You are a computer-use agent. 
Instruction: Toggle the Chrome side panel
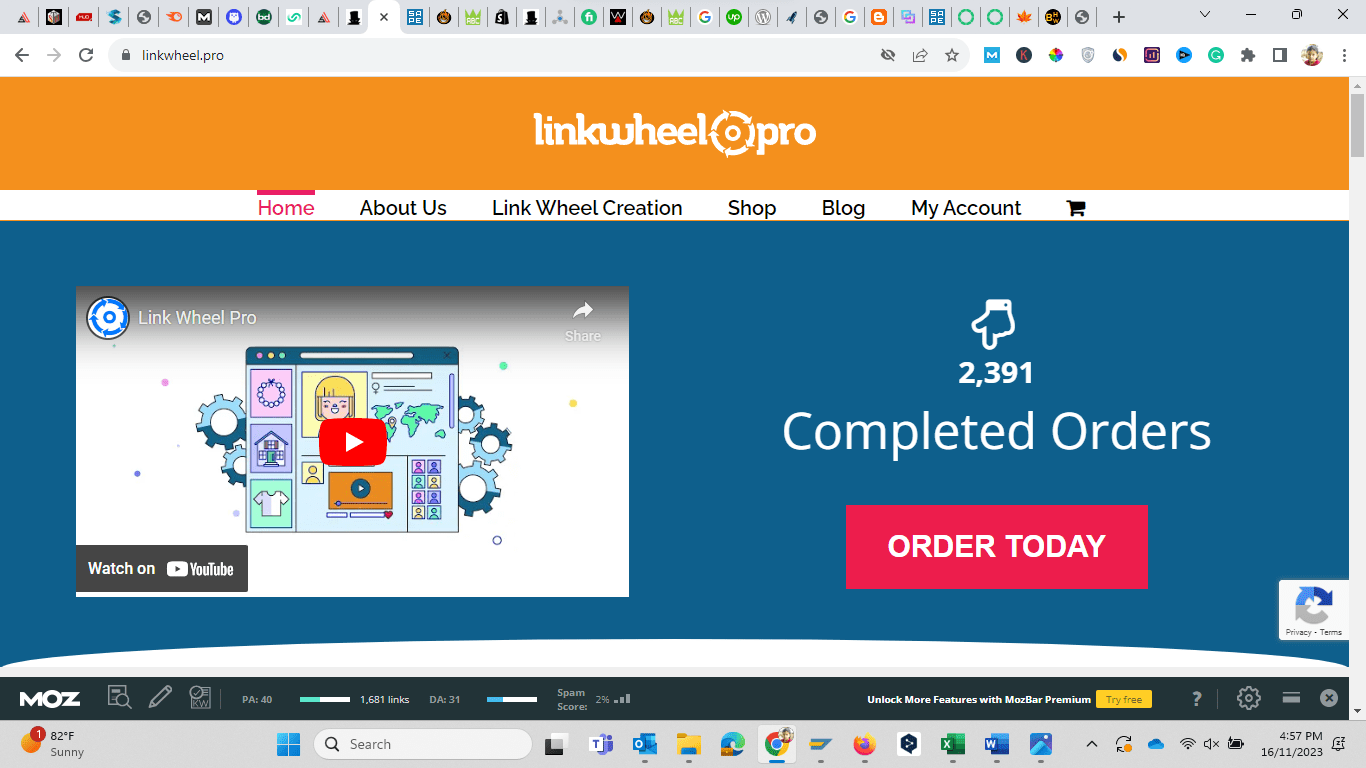[x=1279, y=56]
